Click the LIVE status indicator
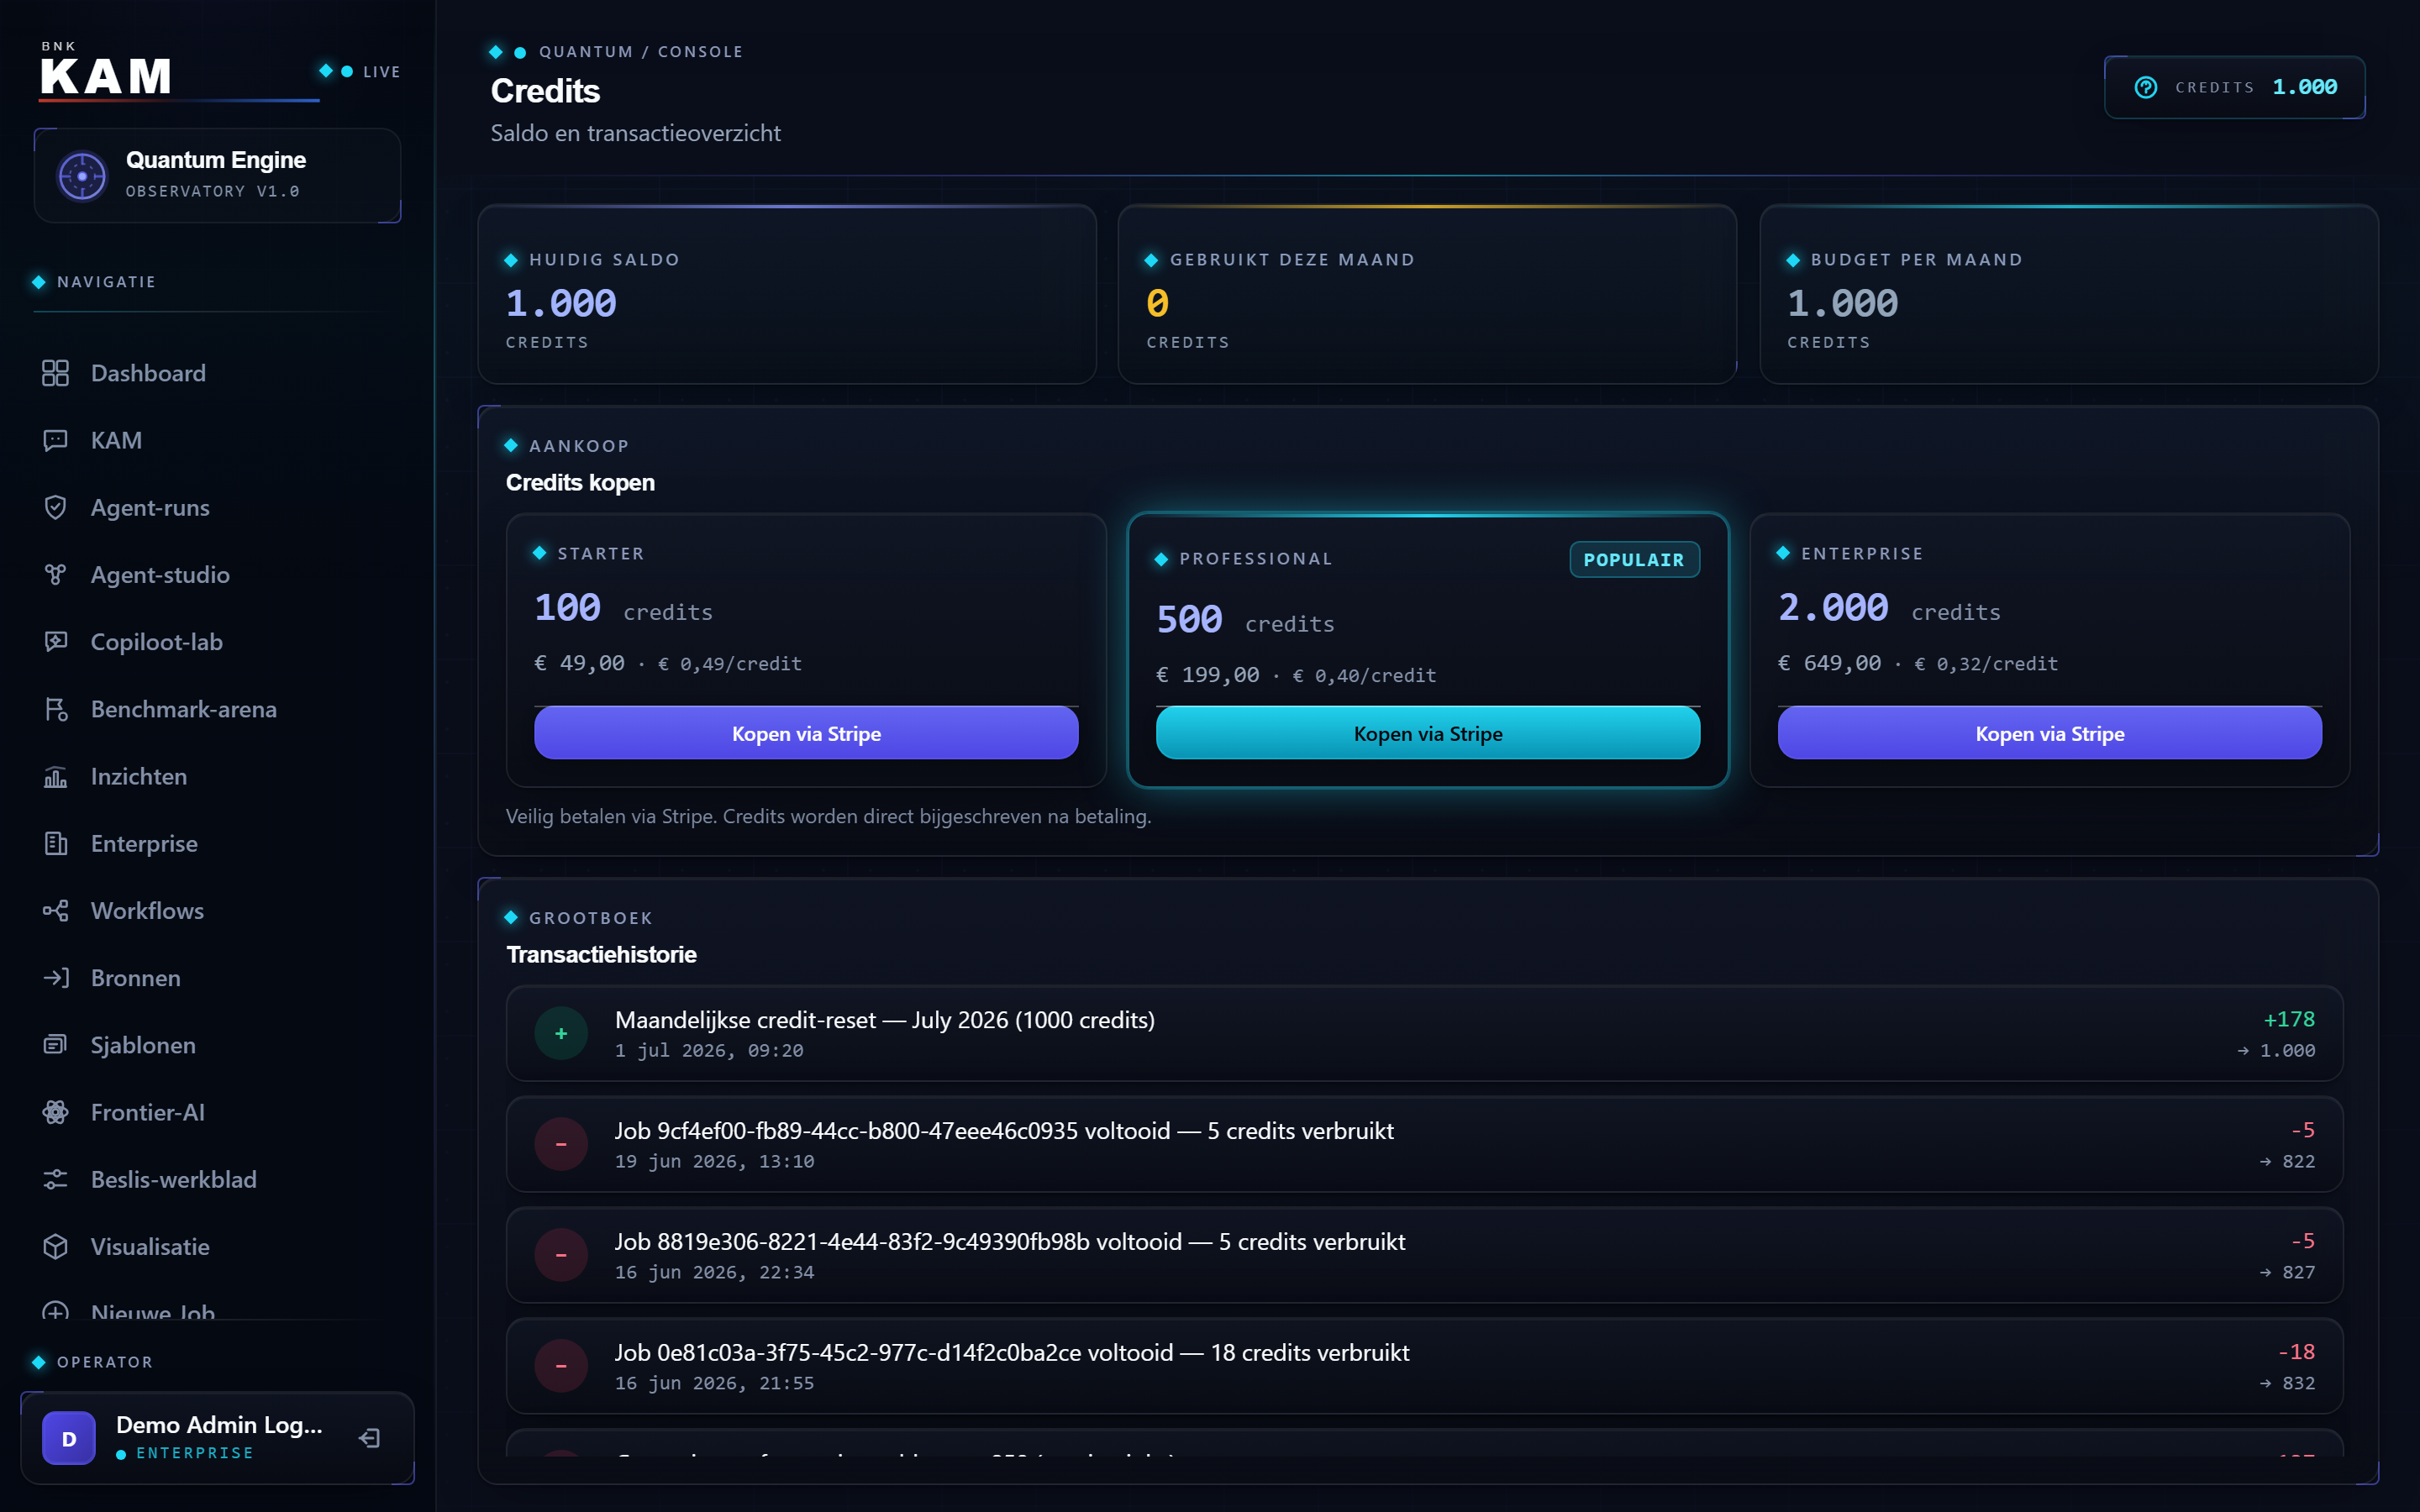2420x1512 pixels. [360, 72]
